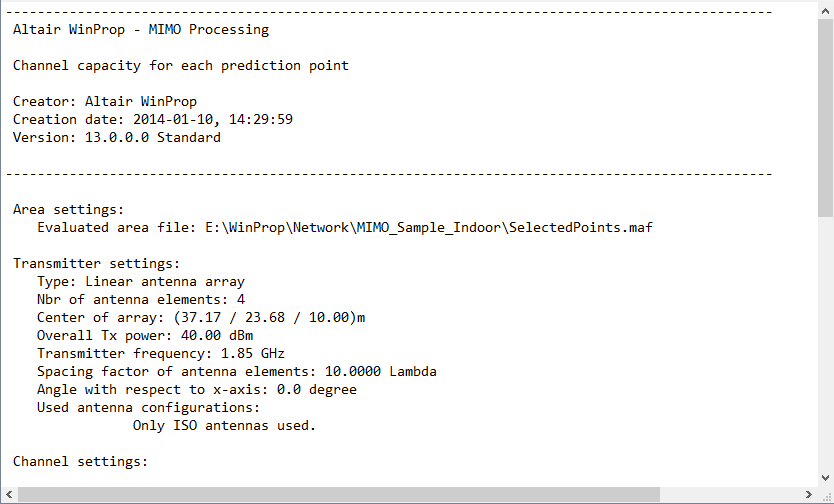Click the 'Only ISO antennas used.' text

(224, 426)
